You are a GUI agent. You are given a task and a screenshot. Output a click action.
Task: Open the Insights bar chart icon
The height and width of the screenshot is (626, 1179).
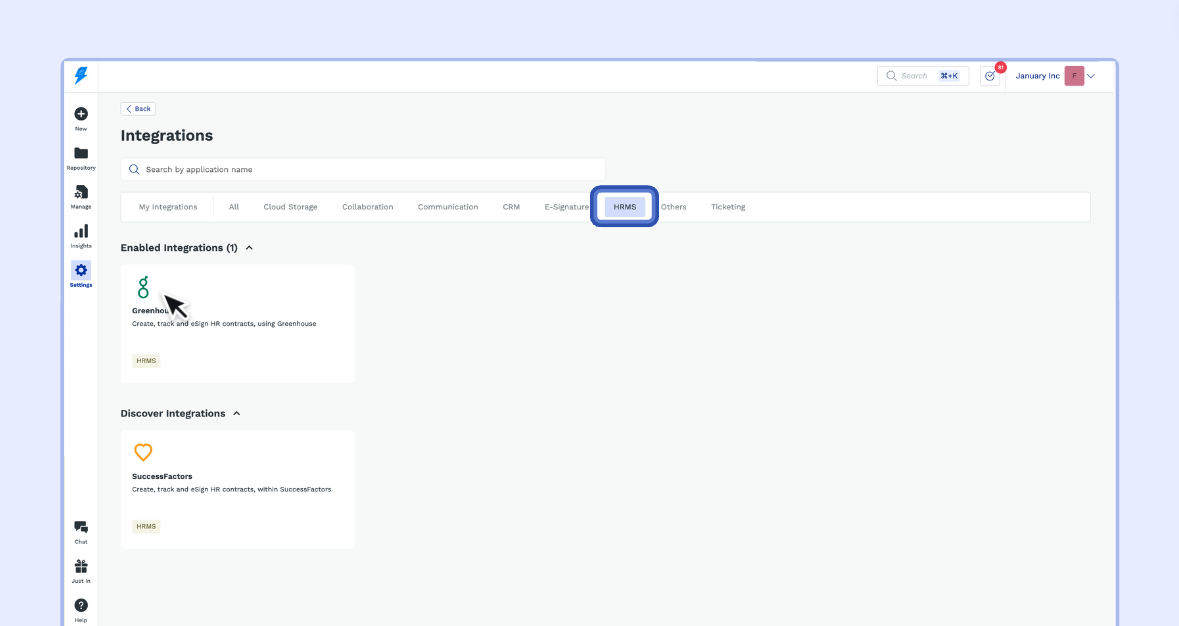click(x=81, y=232)
